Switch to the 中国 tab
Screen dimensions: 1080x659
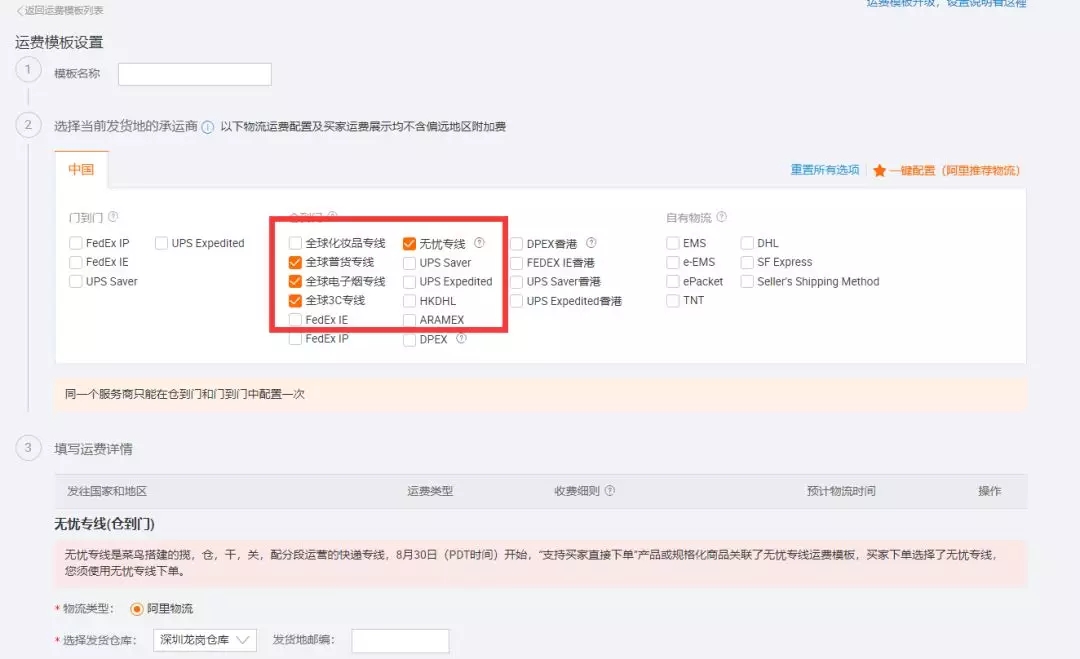point(81,169)
